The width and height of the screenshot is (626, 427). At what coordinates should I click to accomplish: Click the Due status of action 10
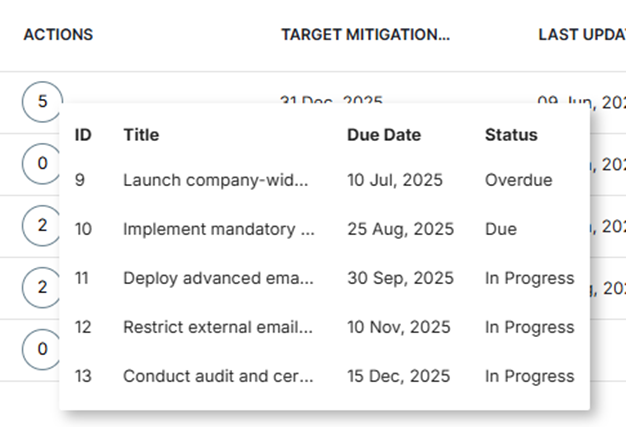[501, 229]
